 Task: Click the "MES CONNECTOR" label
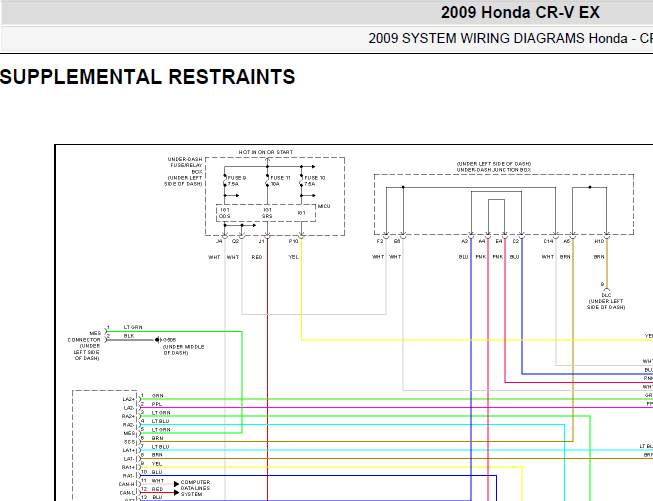85,336
